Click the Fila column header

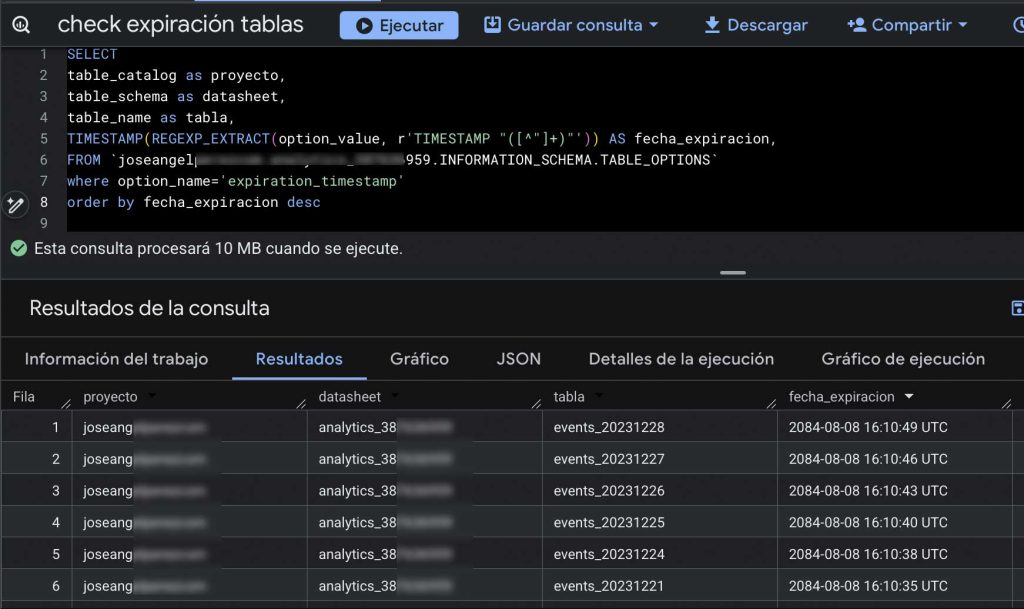pyautogui.click(x=24, y=397)
